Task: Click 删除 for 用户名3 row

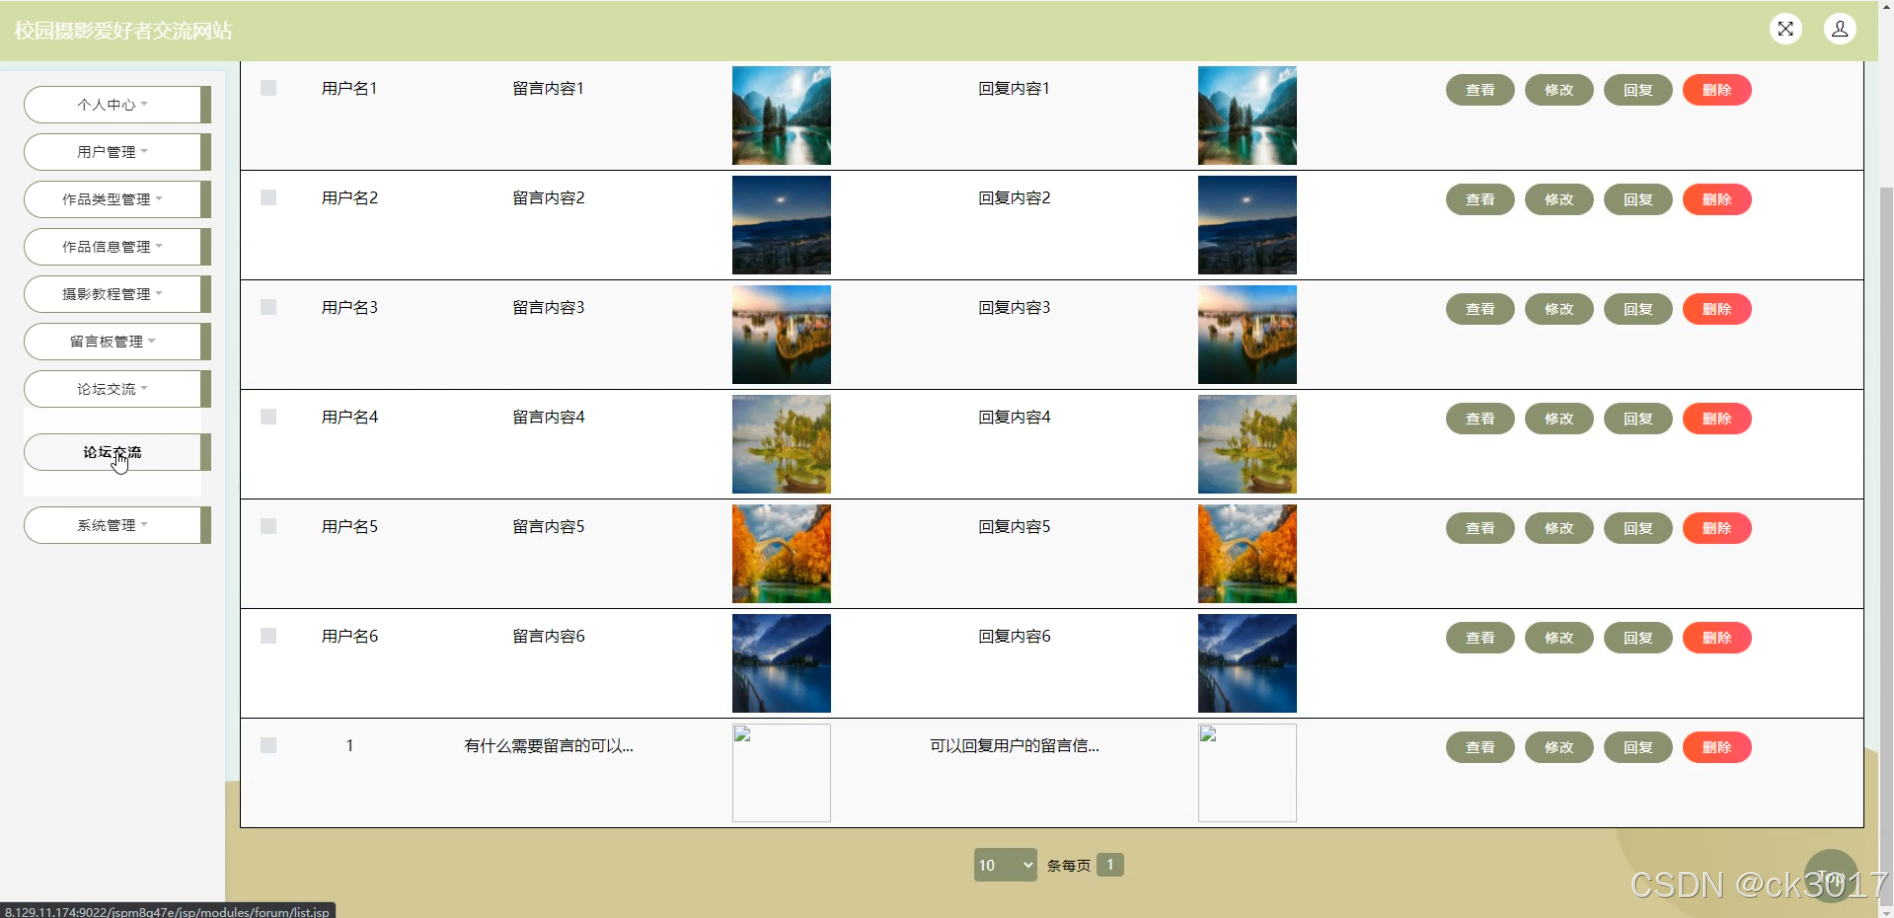Action: coord(1717,309)
